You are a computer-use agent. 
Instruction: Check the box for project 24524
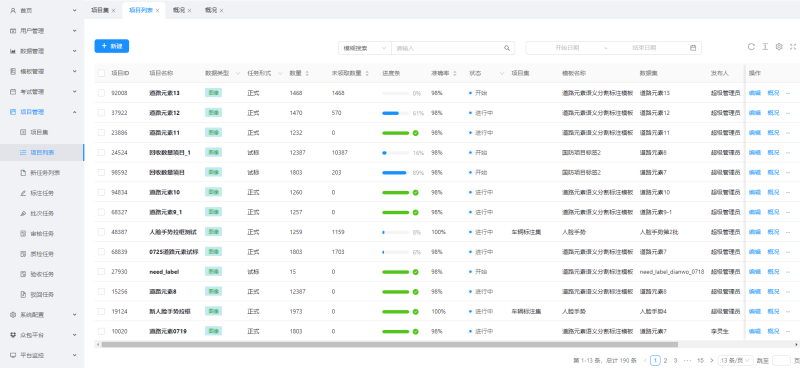[102, 153]
